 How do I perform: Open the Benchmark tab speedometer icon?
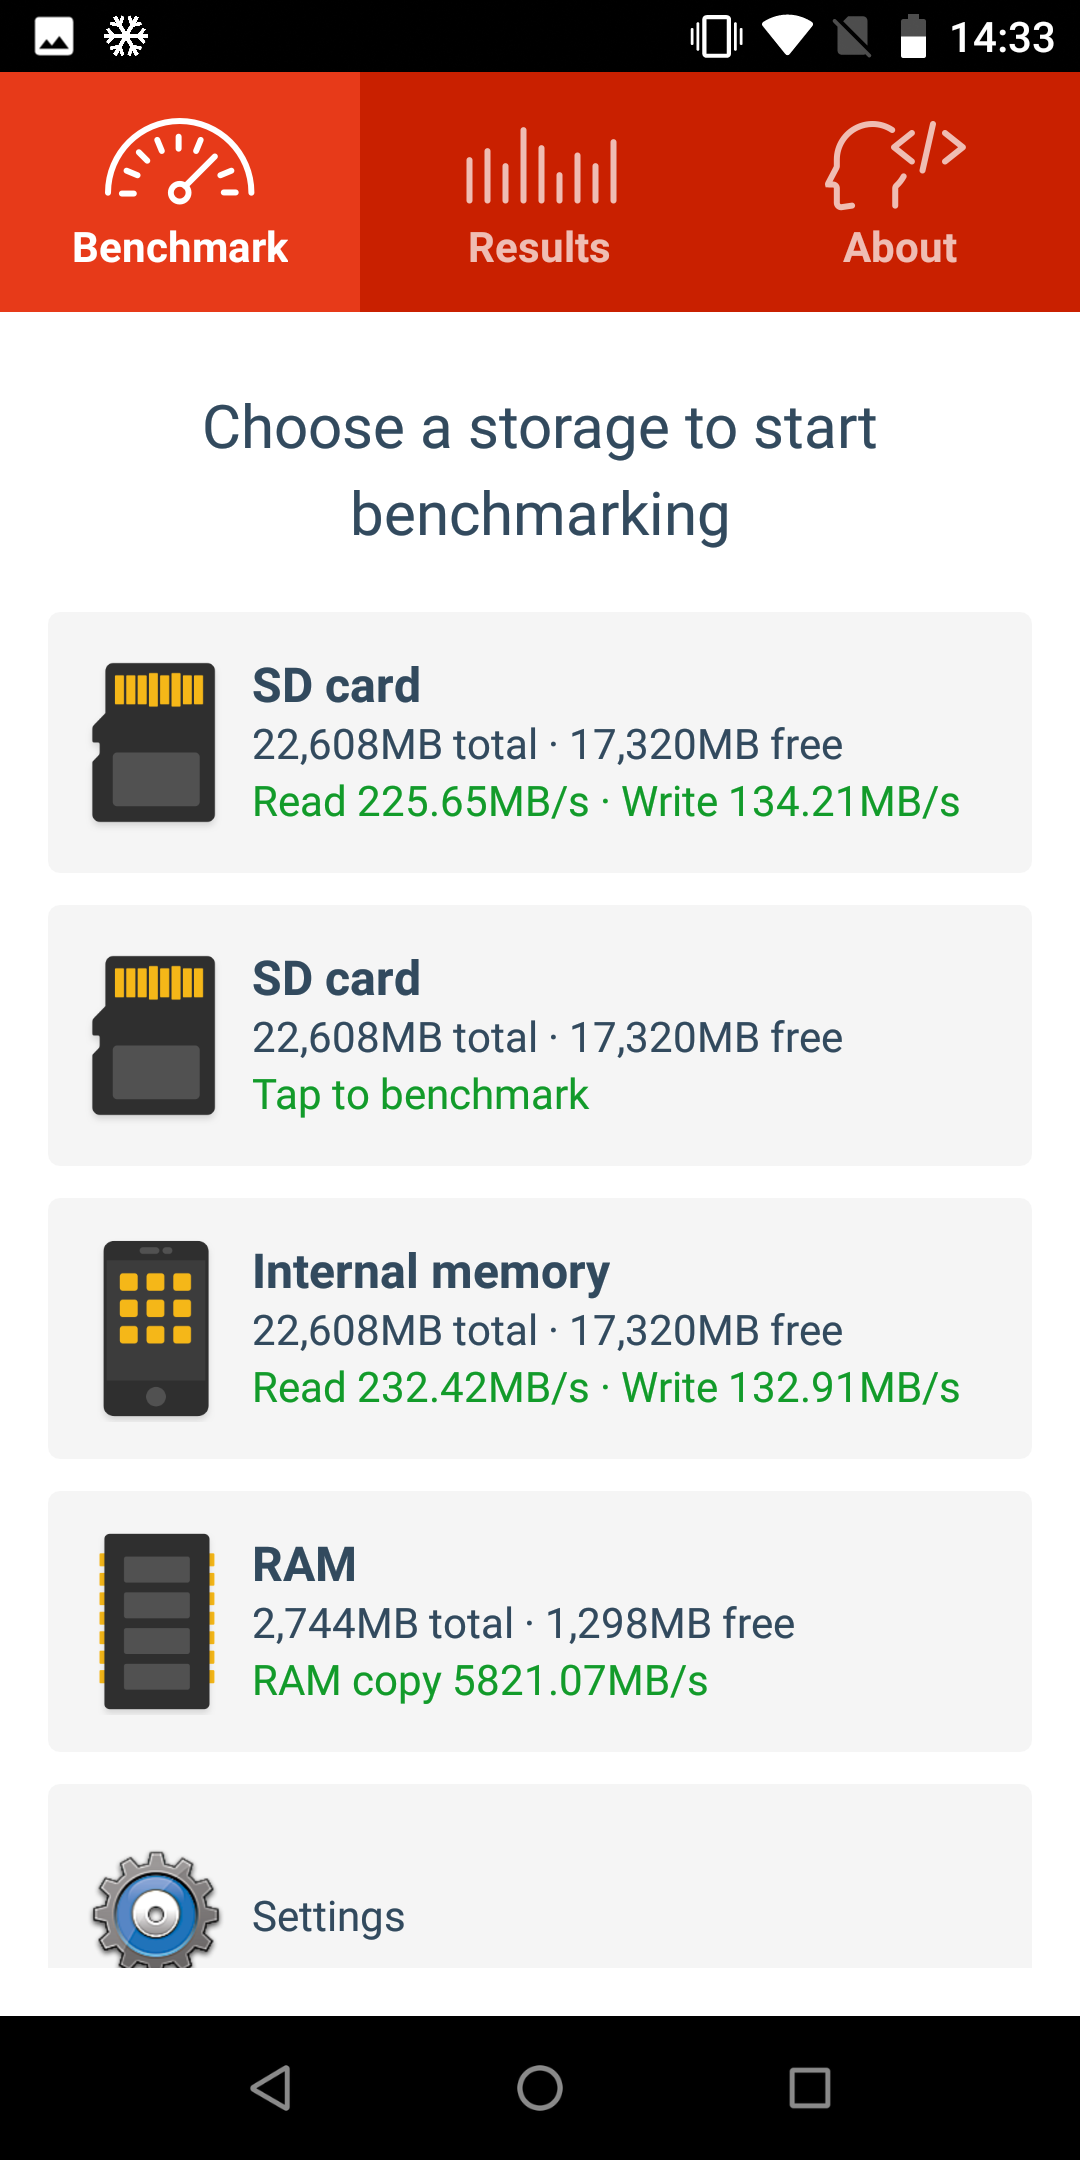pos(180,162)
